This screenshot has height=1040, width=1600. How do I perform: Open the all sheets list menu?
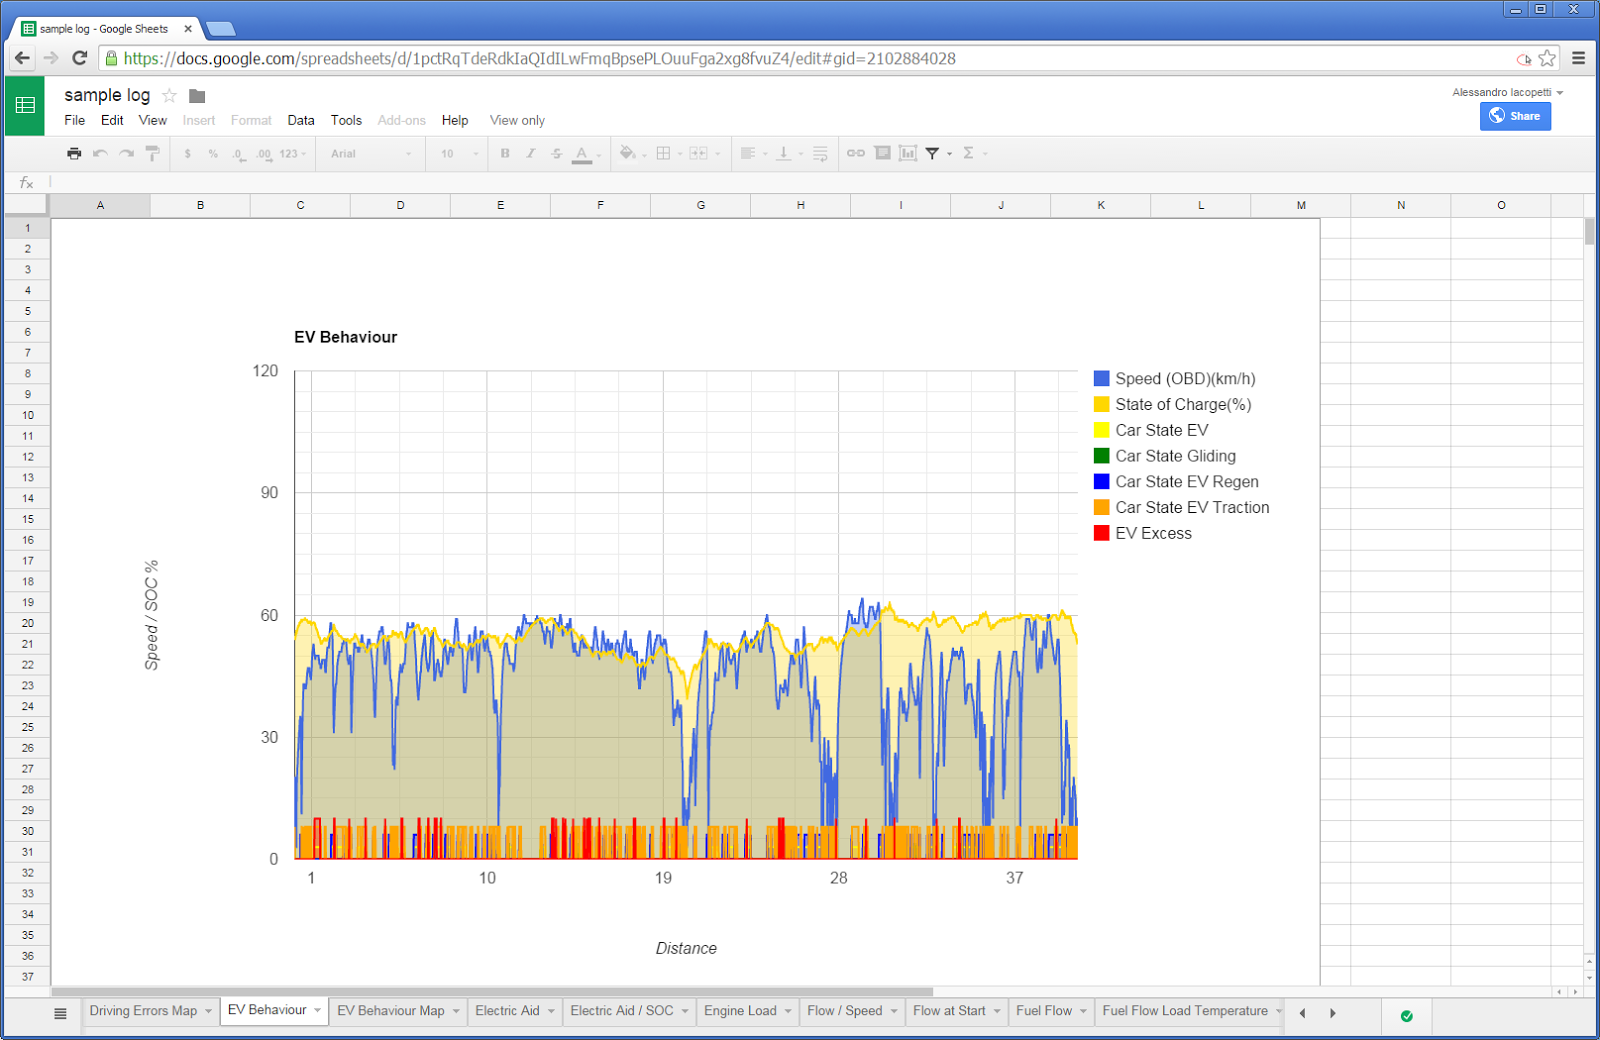(60, 1012)
